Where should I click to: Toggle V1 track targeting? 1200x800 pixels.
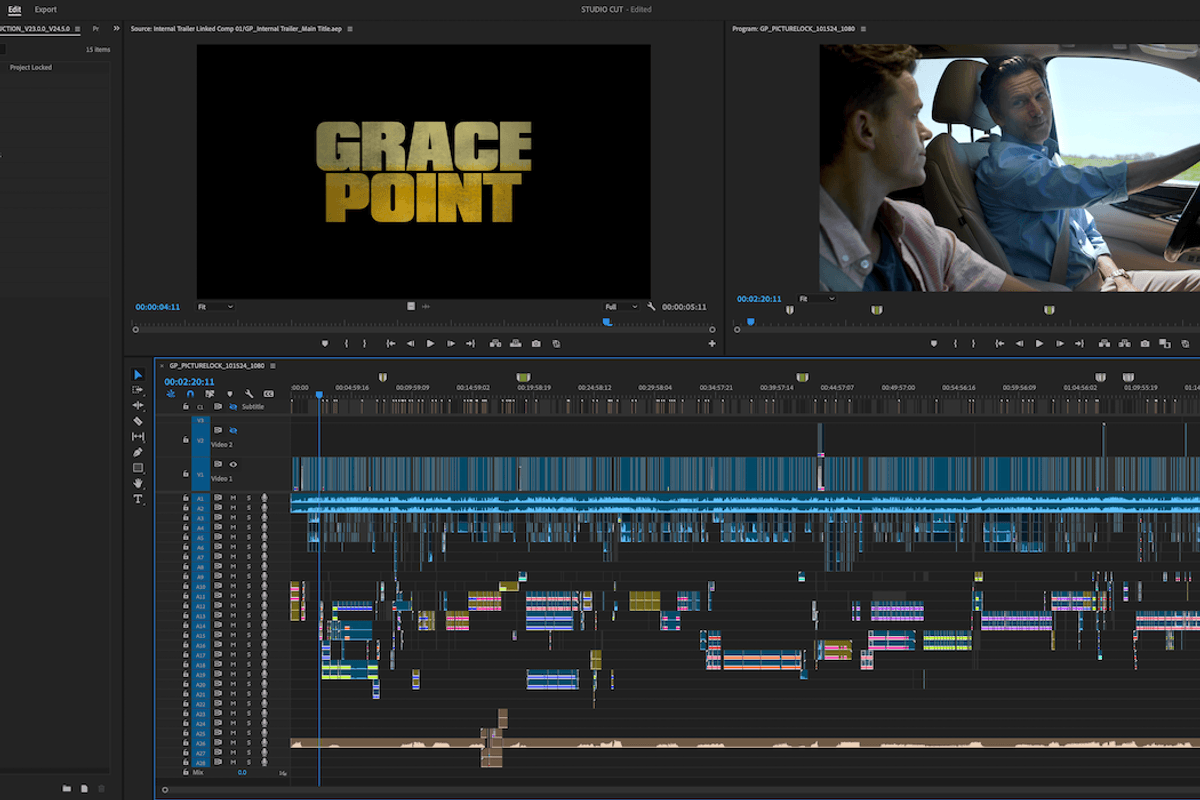pyautogui.click(x=200, y=475)
